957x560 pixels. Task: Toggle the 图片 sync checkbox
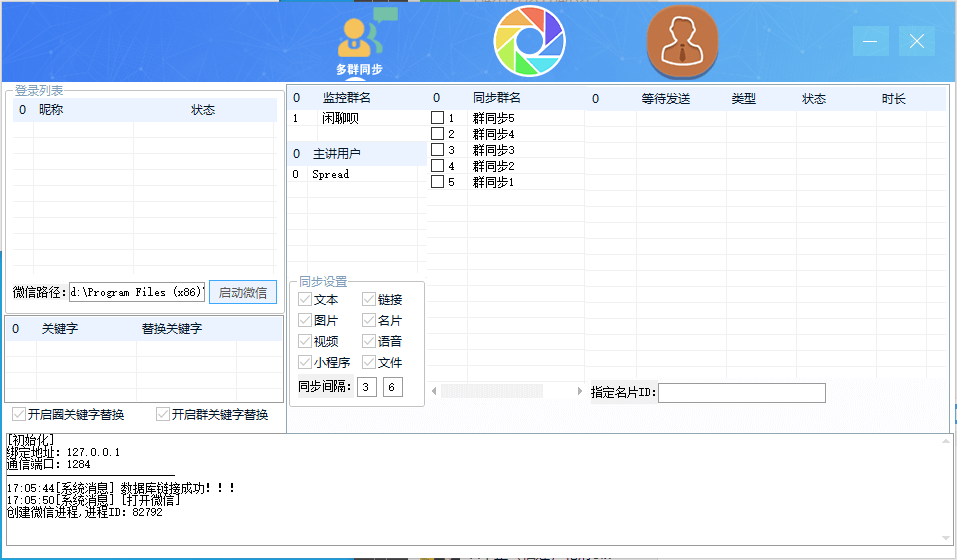pos(305,320)
